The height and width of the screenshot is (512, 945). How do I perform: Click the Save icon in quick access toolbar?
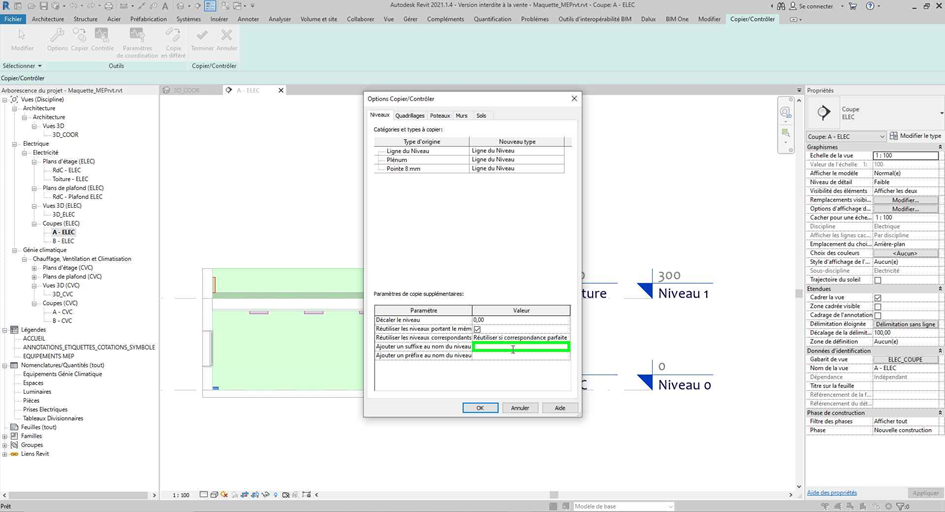(x=43, y=6)
